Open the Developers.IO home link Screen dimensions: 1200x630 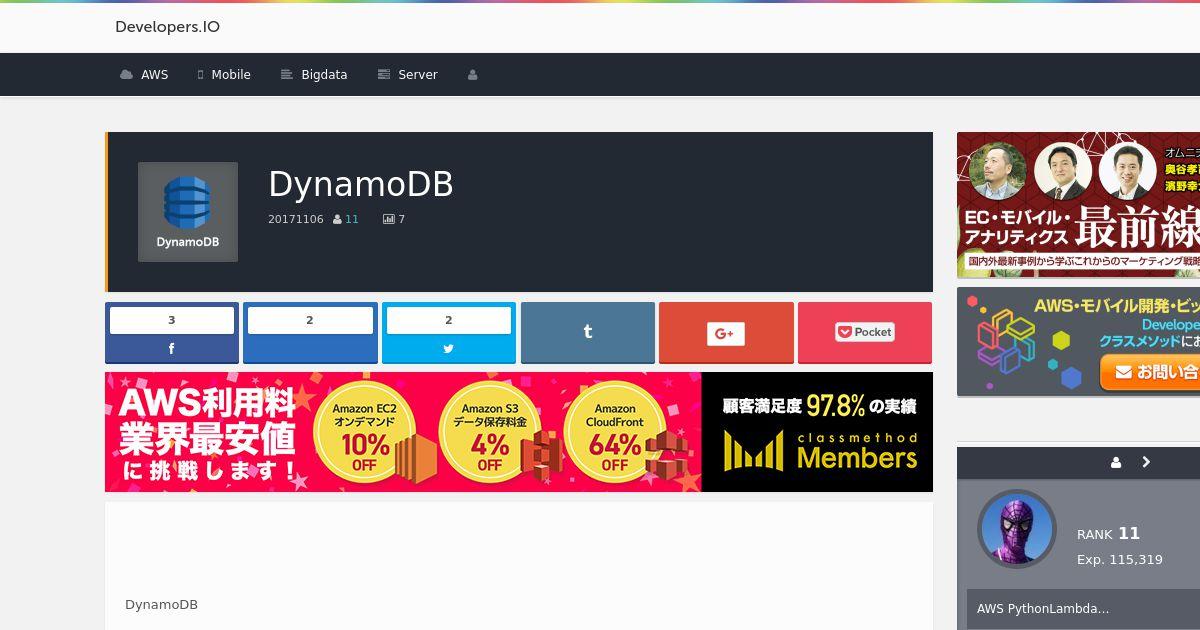(x=167, y=27)
